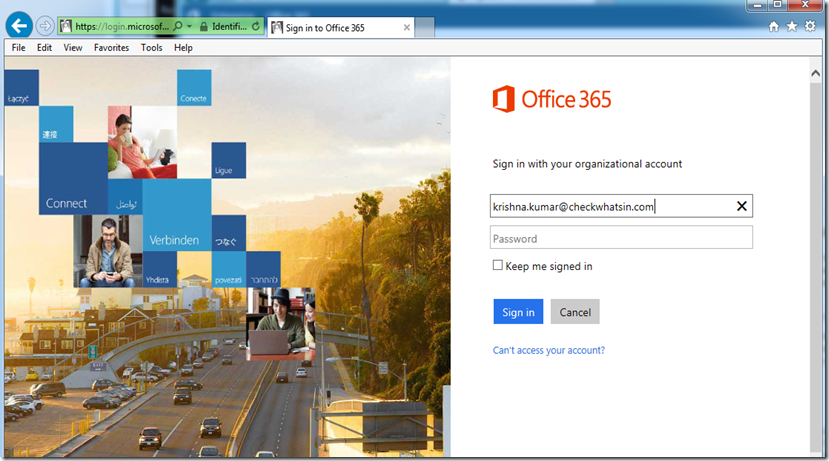Click the Yhdista tile
Viewport: 829px width, 461px height.
pos(160,269)
